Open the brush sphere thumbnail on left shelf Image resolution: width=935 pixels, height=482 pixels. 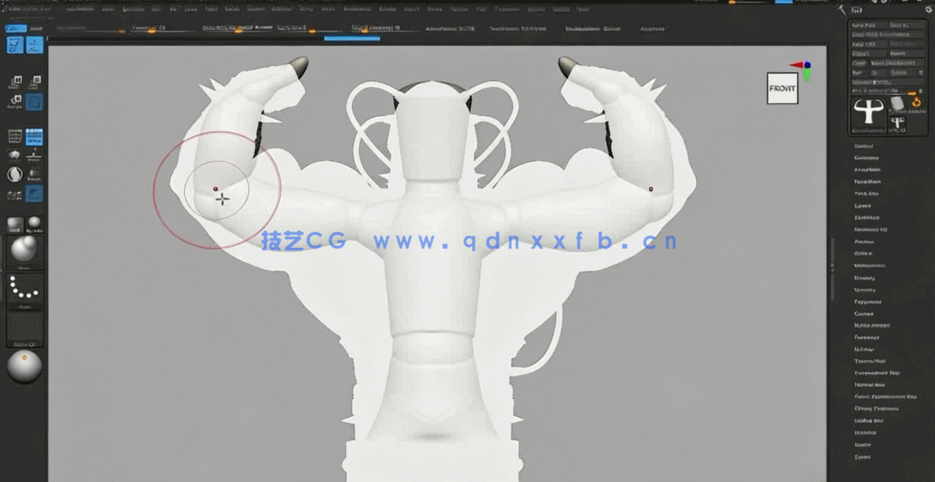(25, 249)
